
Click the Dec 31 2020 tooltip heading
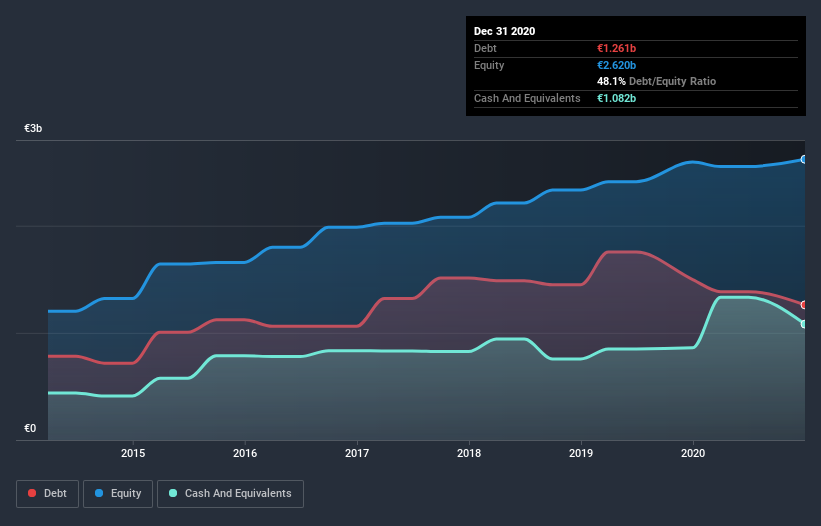click(x=505, y=31)
